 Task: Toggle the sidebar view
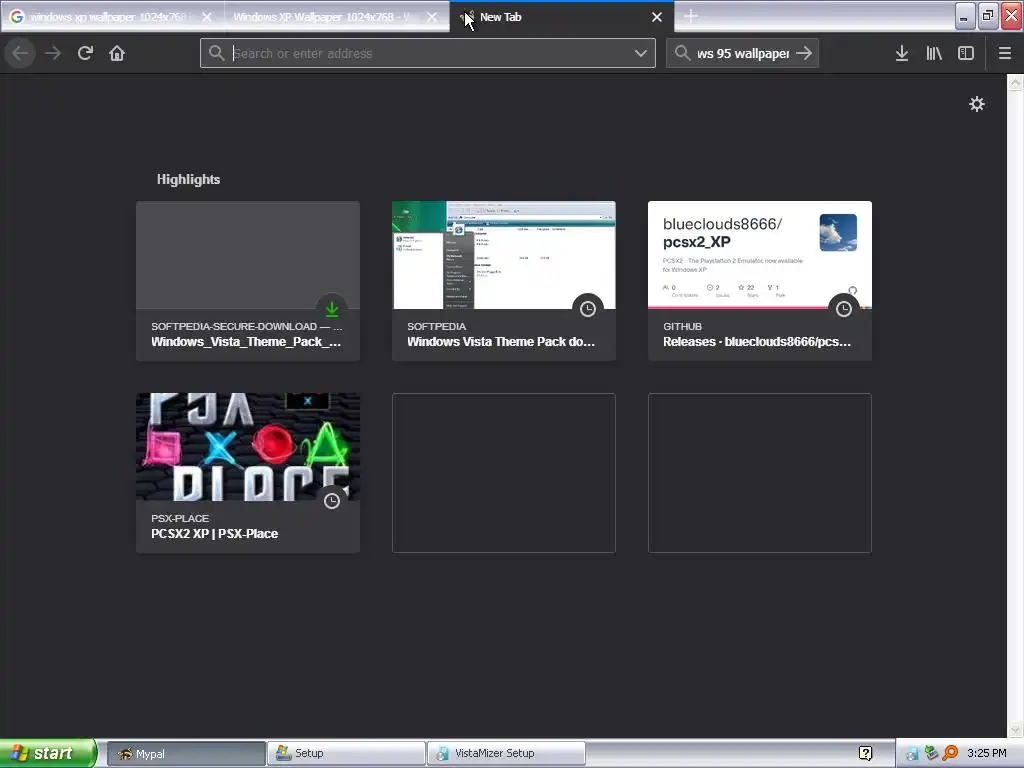pos(965,53)
